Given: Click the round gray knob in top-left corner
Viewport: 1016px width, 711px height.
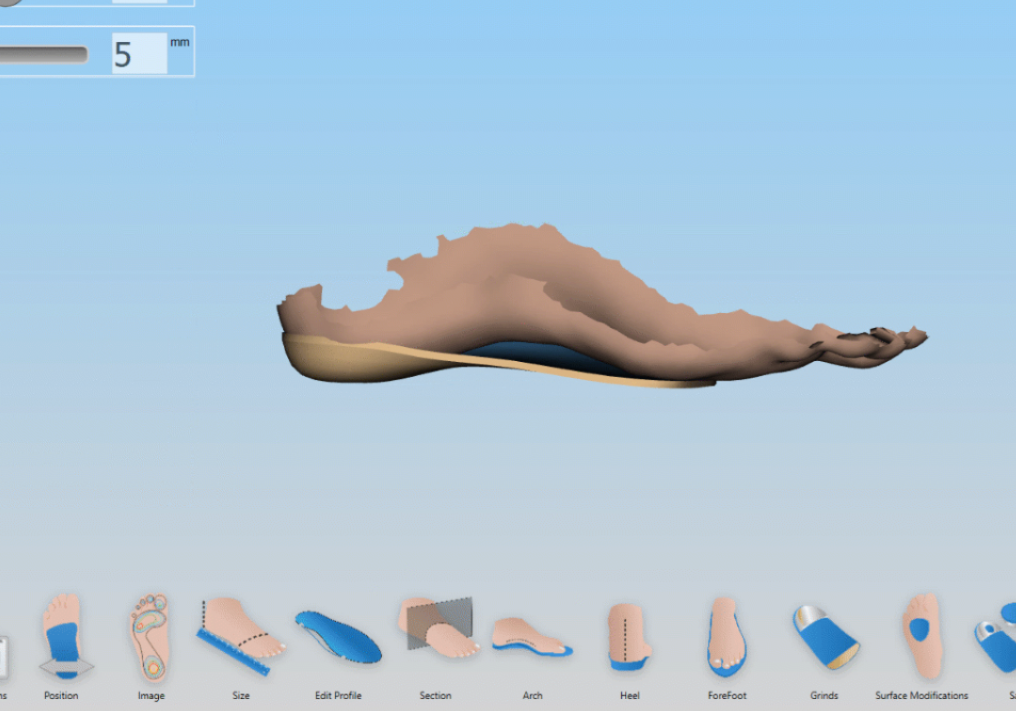Looking at the screenshot, I should (8, 2).
